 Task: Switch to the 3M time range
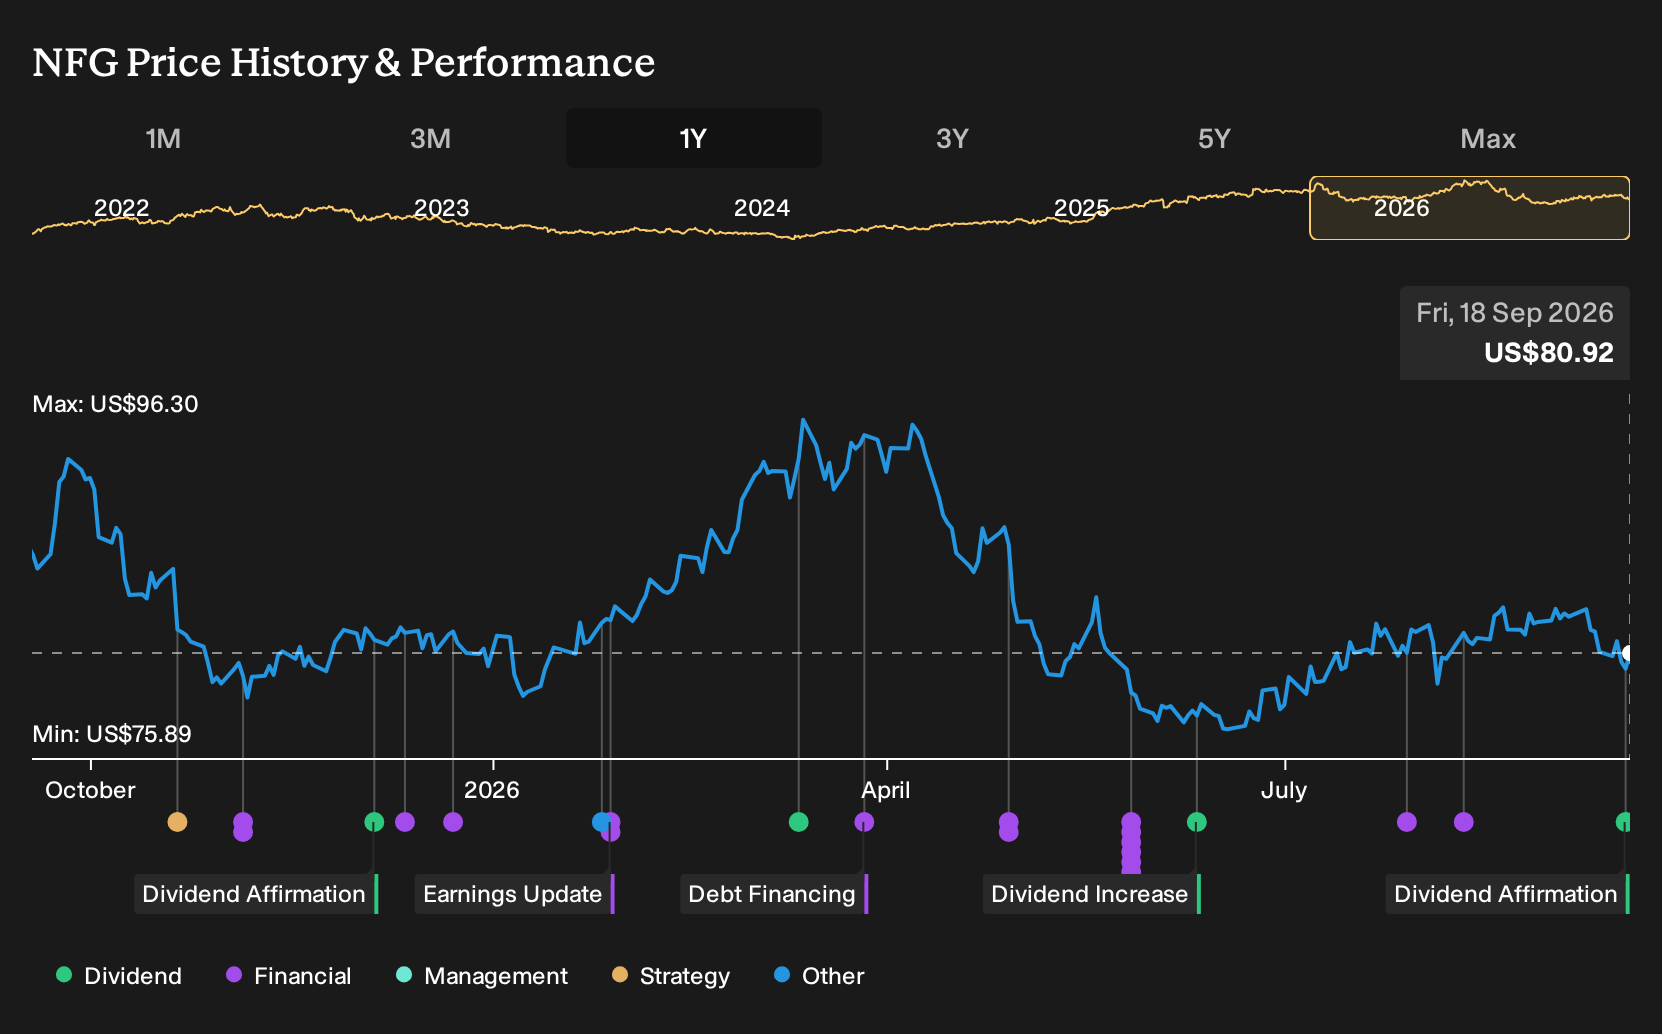(x=430, y=138)
